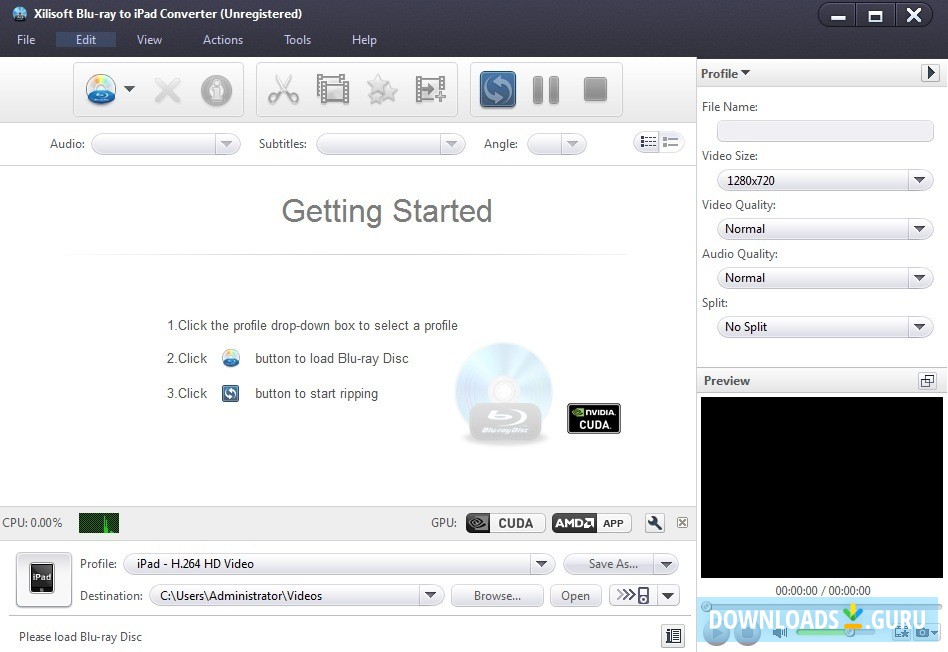Expand the Subtitles selector
Screen dimensions: 948x652
coord(450,144)
